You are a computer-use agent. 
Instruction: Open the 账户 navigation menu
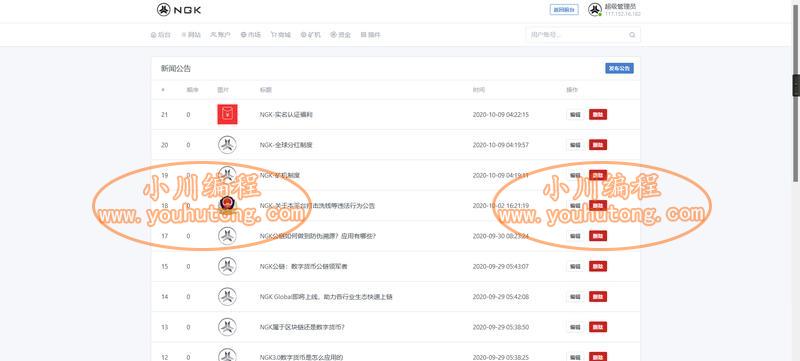click(220, 35)
